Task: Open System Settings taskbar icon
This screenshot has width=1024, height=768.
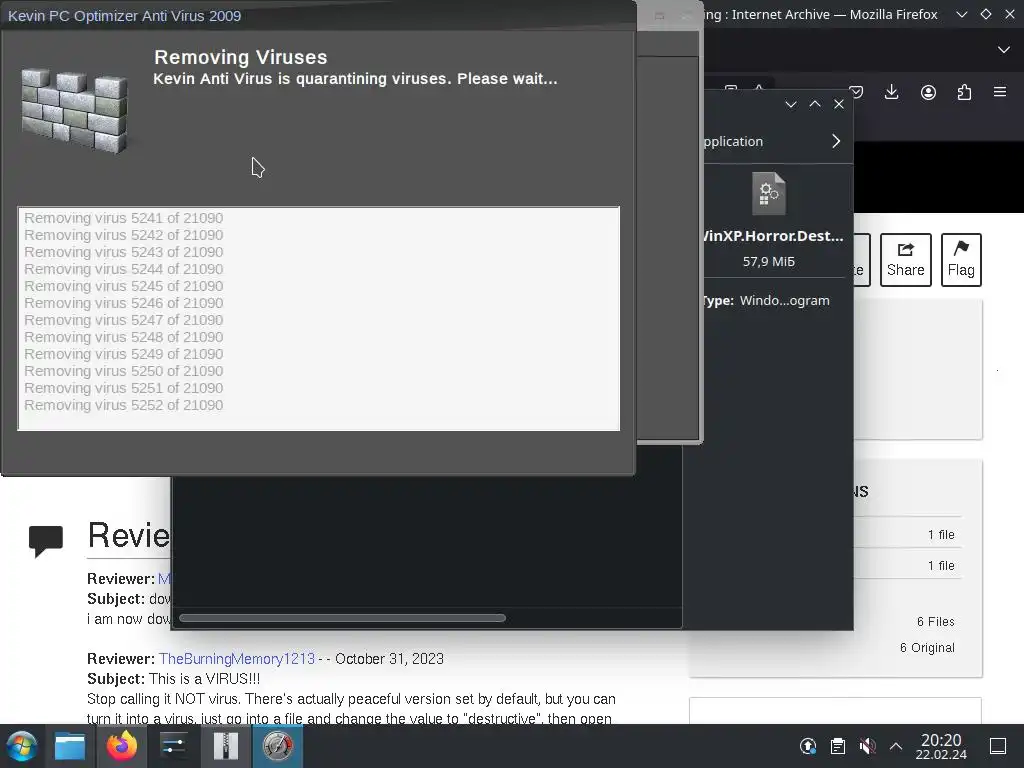Action: (174, 746)
